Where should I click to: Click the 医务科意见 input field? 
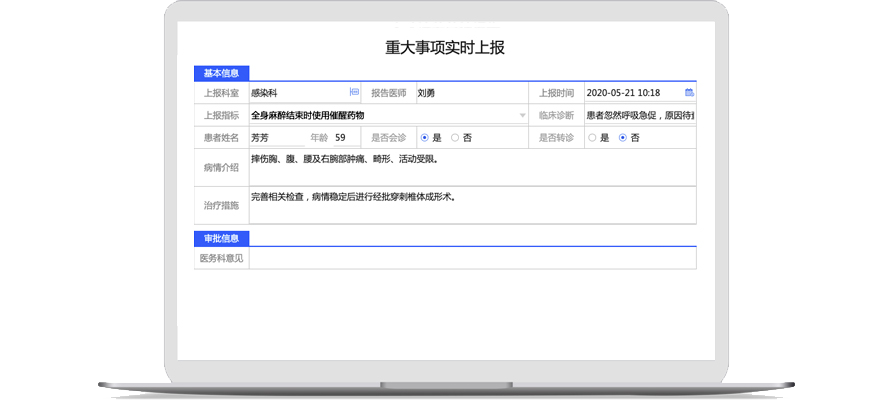(470, 258)
